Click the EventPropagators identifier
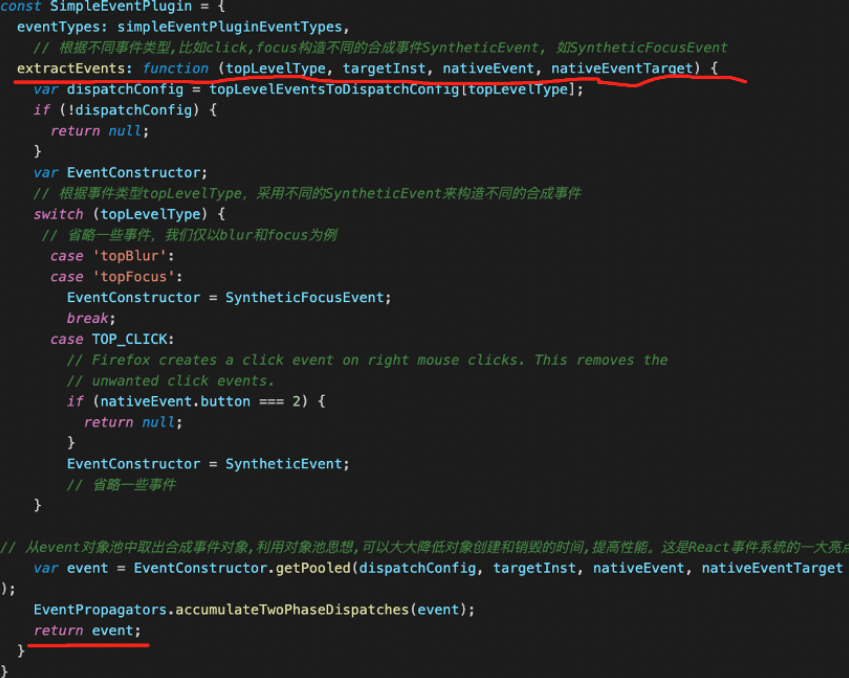 [x=100, y=610]
